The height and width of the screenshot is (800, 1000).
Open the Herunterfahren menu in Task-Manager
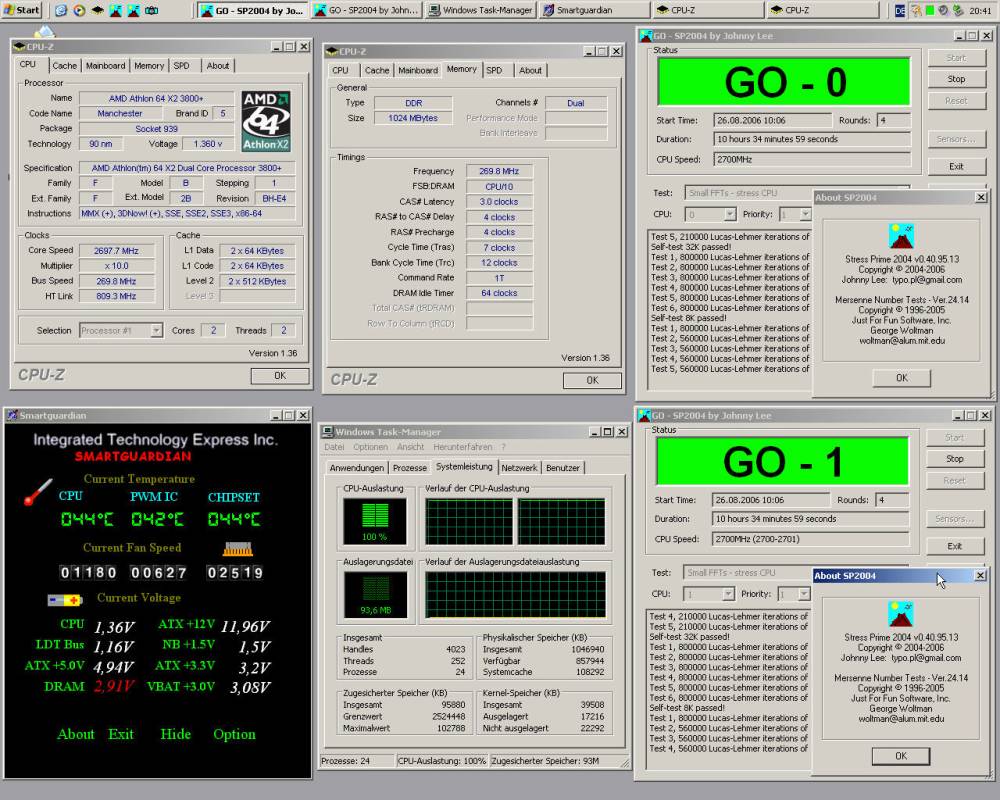click(462, 447)
